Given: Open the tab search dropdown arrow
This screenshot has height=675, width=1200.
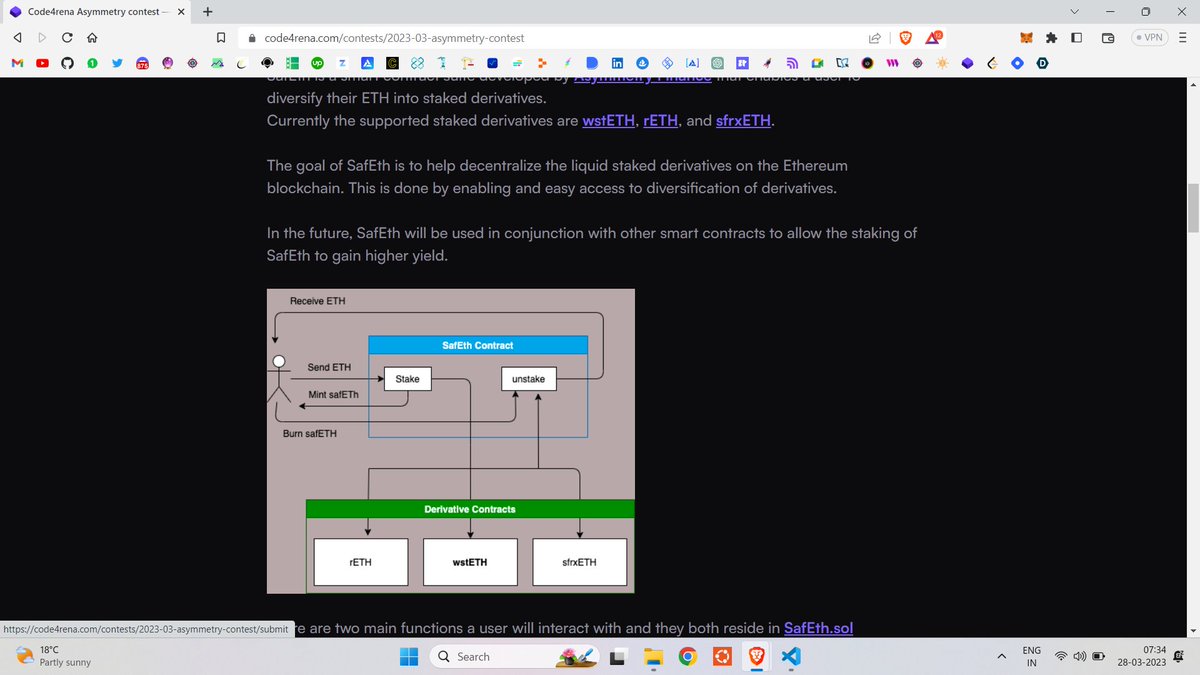Looking at the screenshot, I should point(1075,12).
